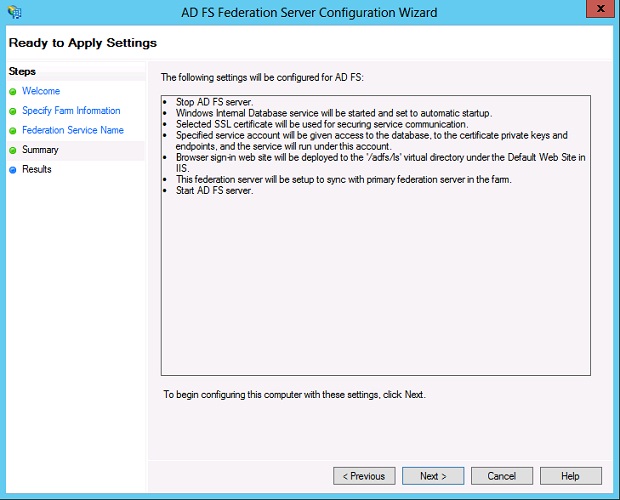Click the green dot beside Specify Farm Information
Image resolution: width=620 pixels, height=500 pixels.
[13, 111]
